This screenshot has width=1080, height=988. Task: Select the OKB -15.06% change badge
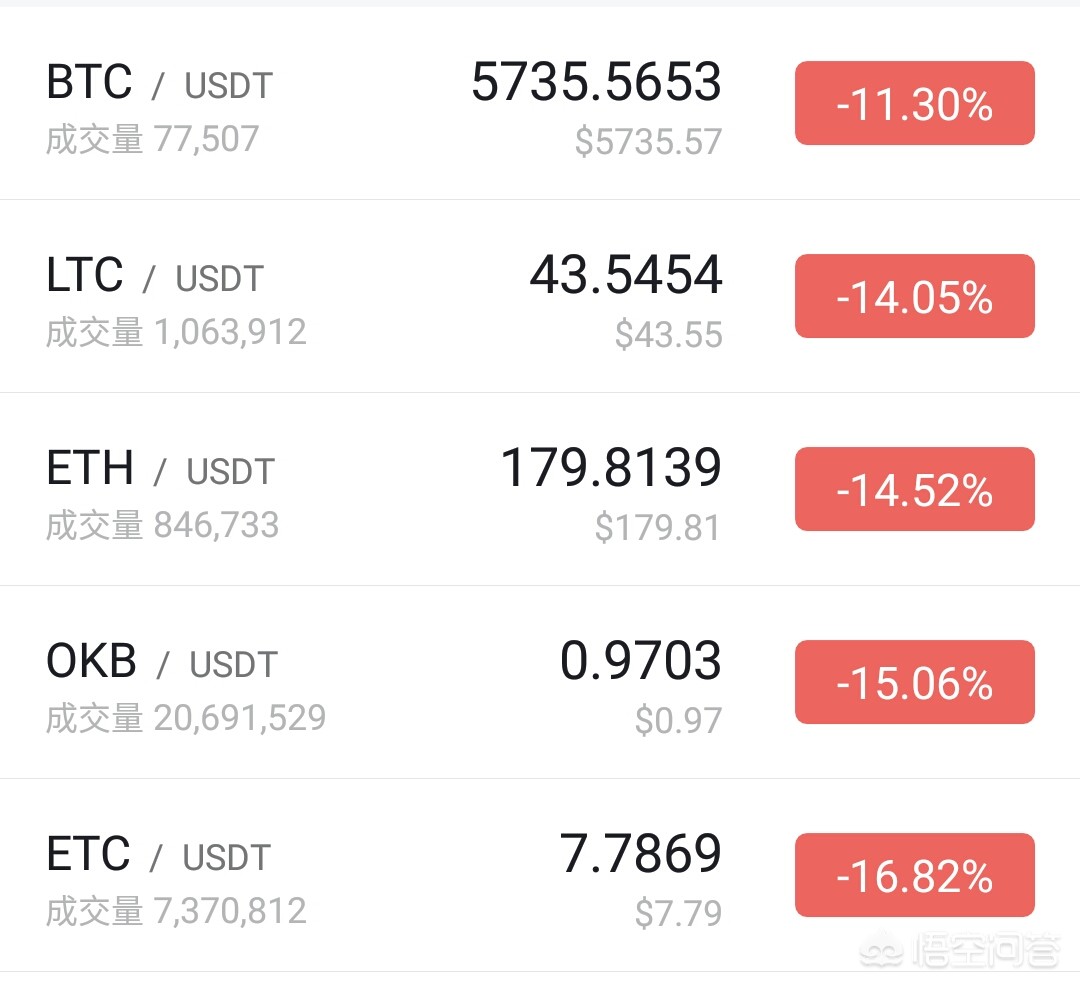[914, 683]
